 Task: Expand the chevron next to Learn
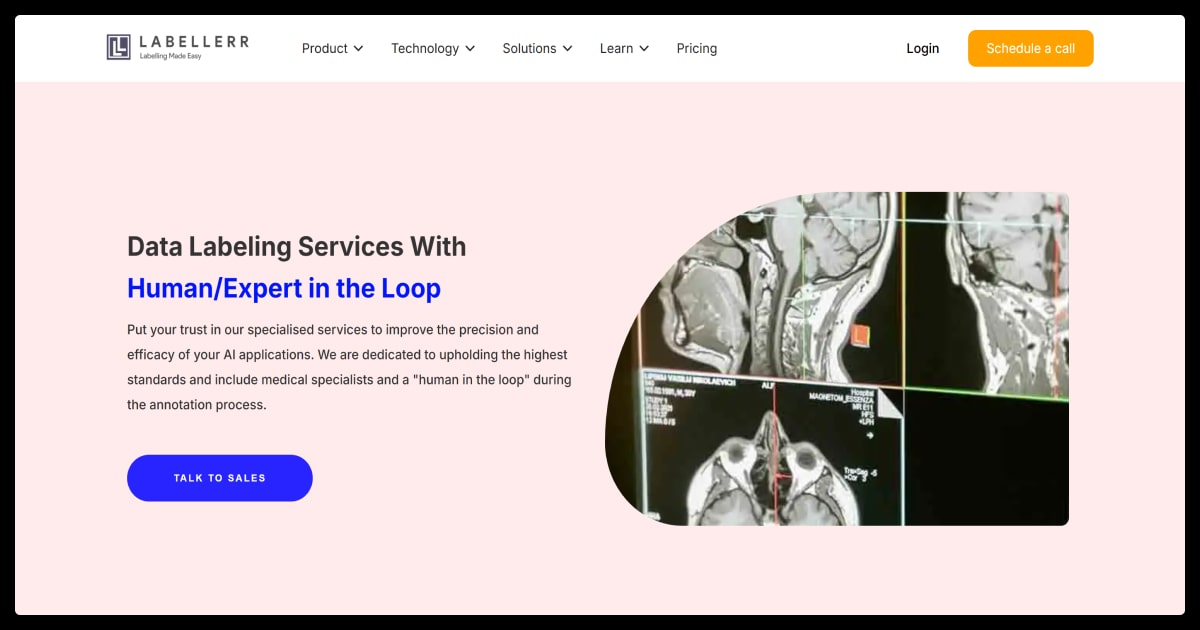(x=644, y=48)
